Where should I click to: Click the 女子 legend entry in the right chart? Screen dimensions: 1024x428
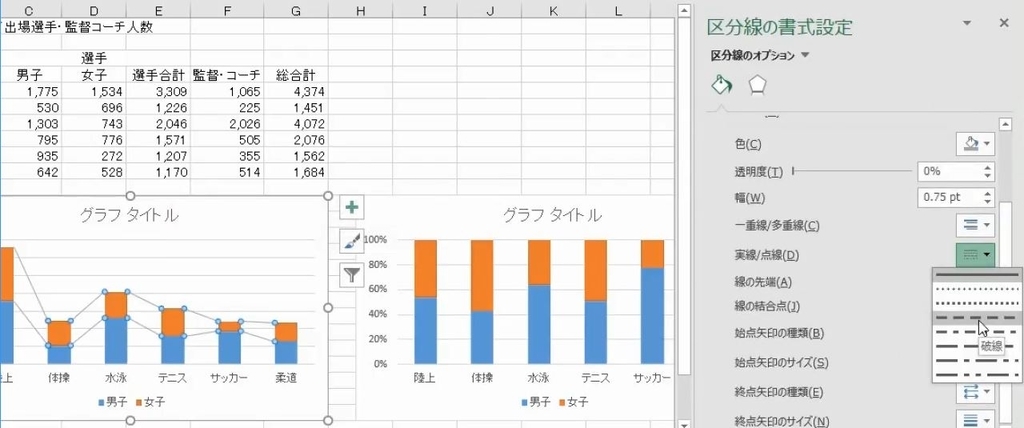(x=574, y=402)
